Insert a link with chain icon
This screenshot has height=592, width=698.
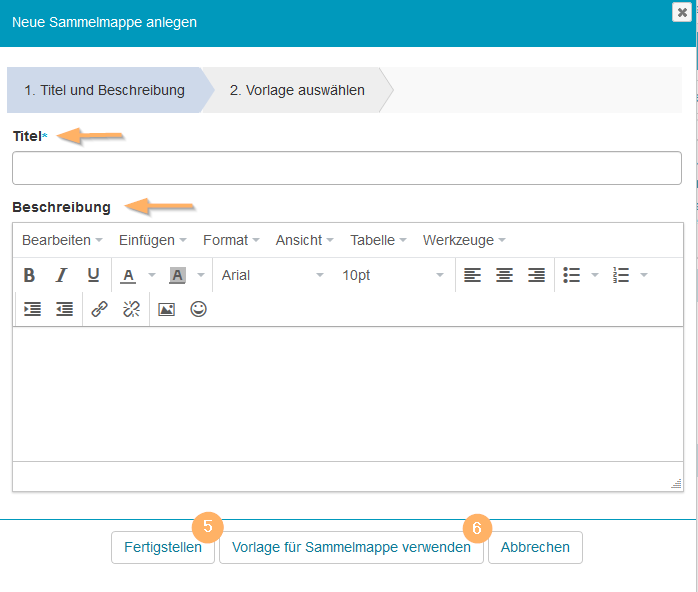click(x=99, y=309)
